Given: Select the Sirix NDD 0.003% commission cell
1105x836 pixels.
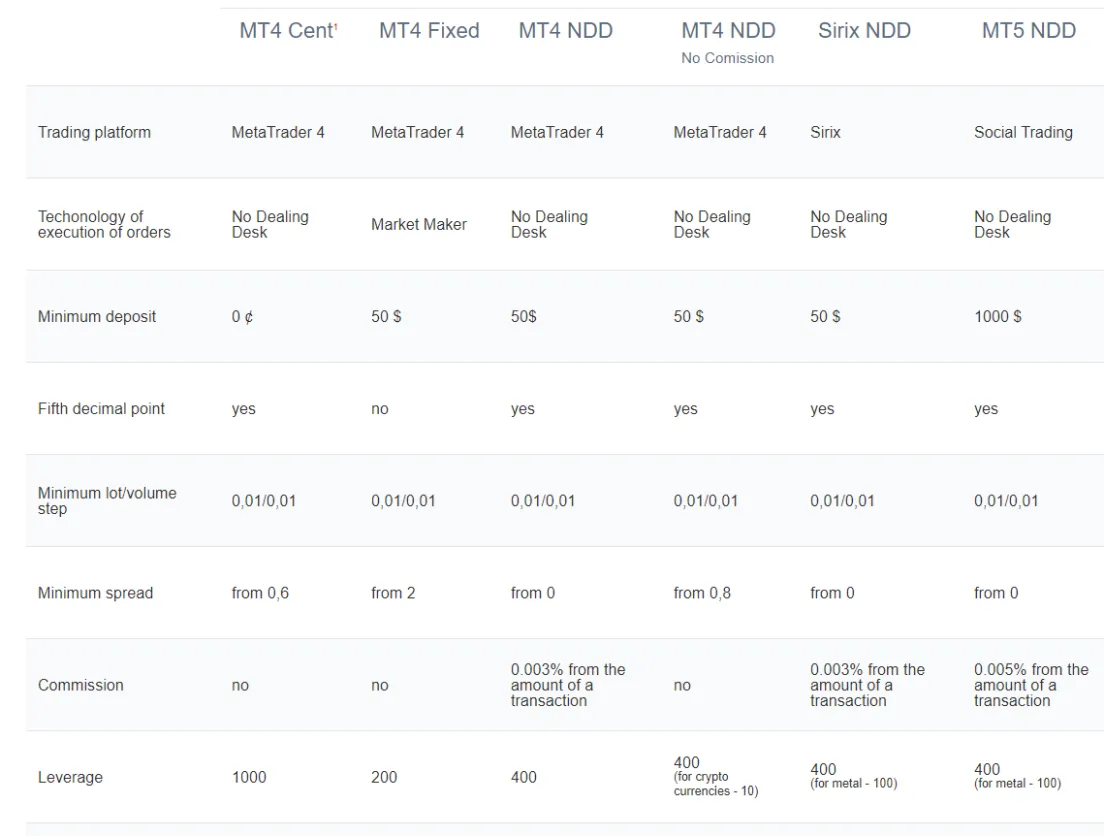Looking at the screenshot, I should point(868,685).
